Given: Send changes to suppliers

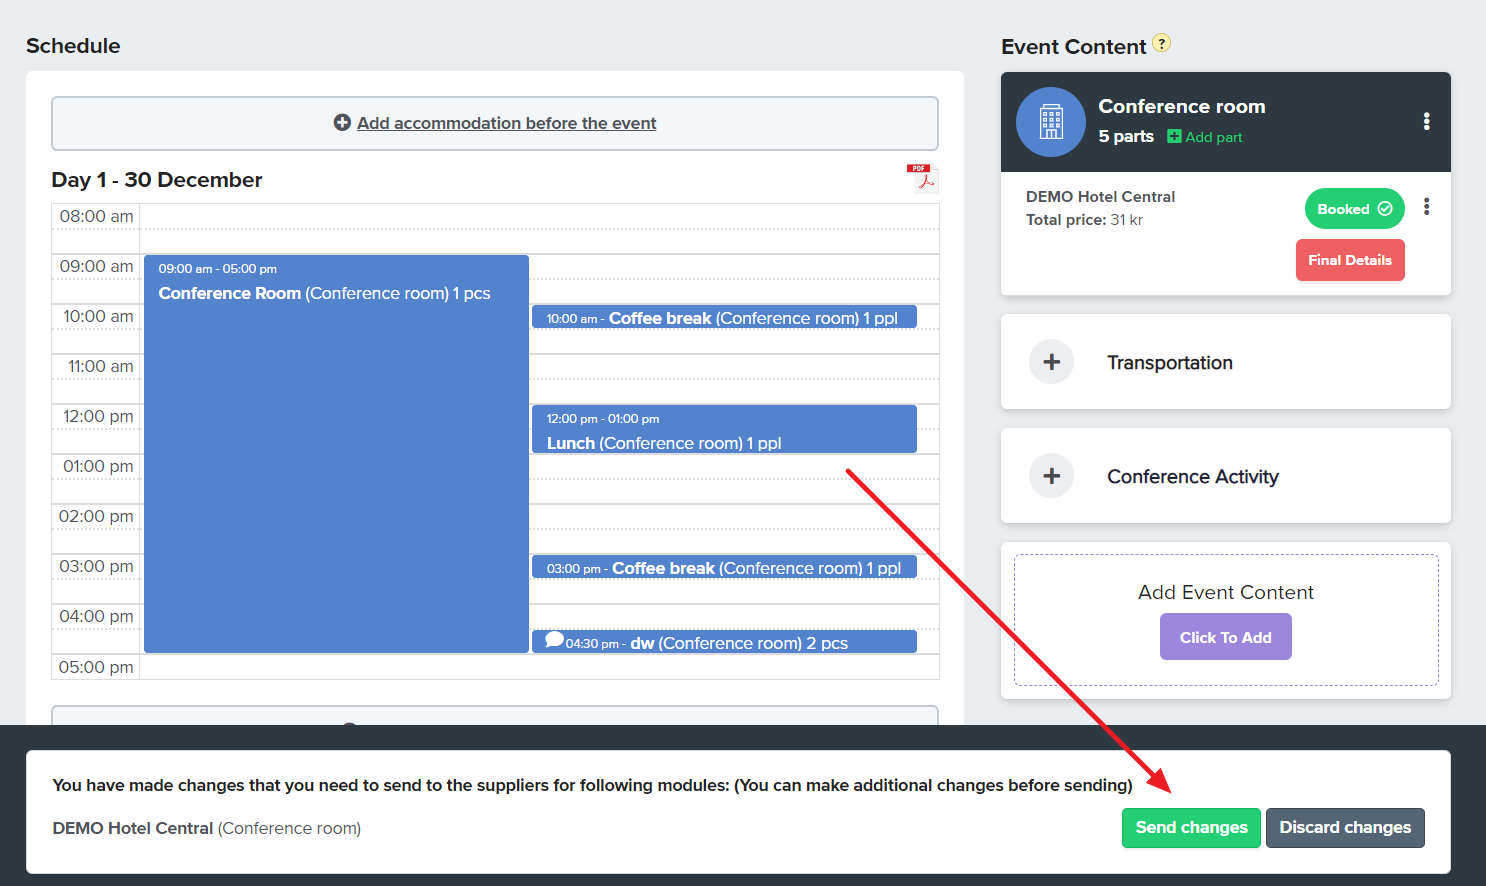Looking at the screenshot, I should [x=1191, y=828].
